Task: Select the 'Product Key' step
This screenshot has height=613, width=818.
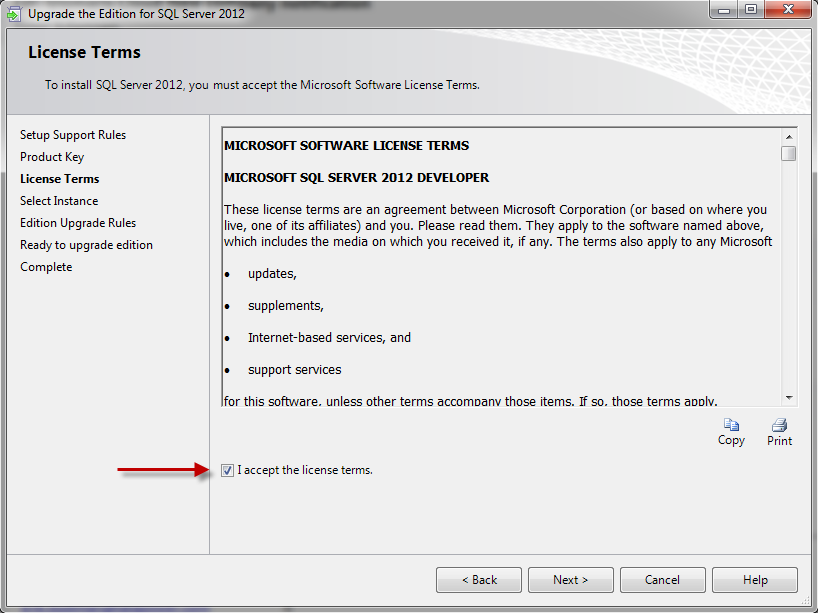Action: point(52,157)
